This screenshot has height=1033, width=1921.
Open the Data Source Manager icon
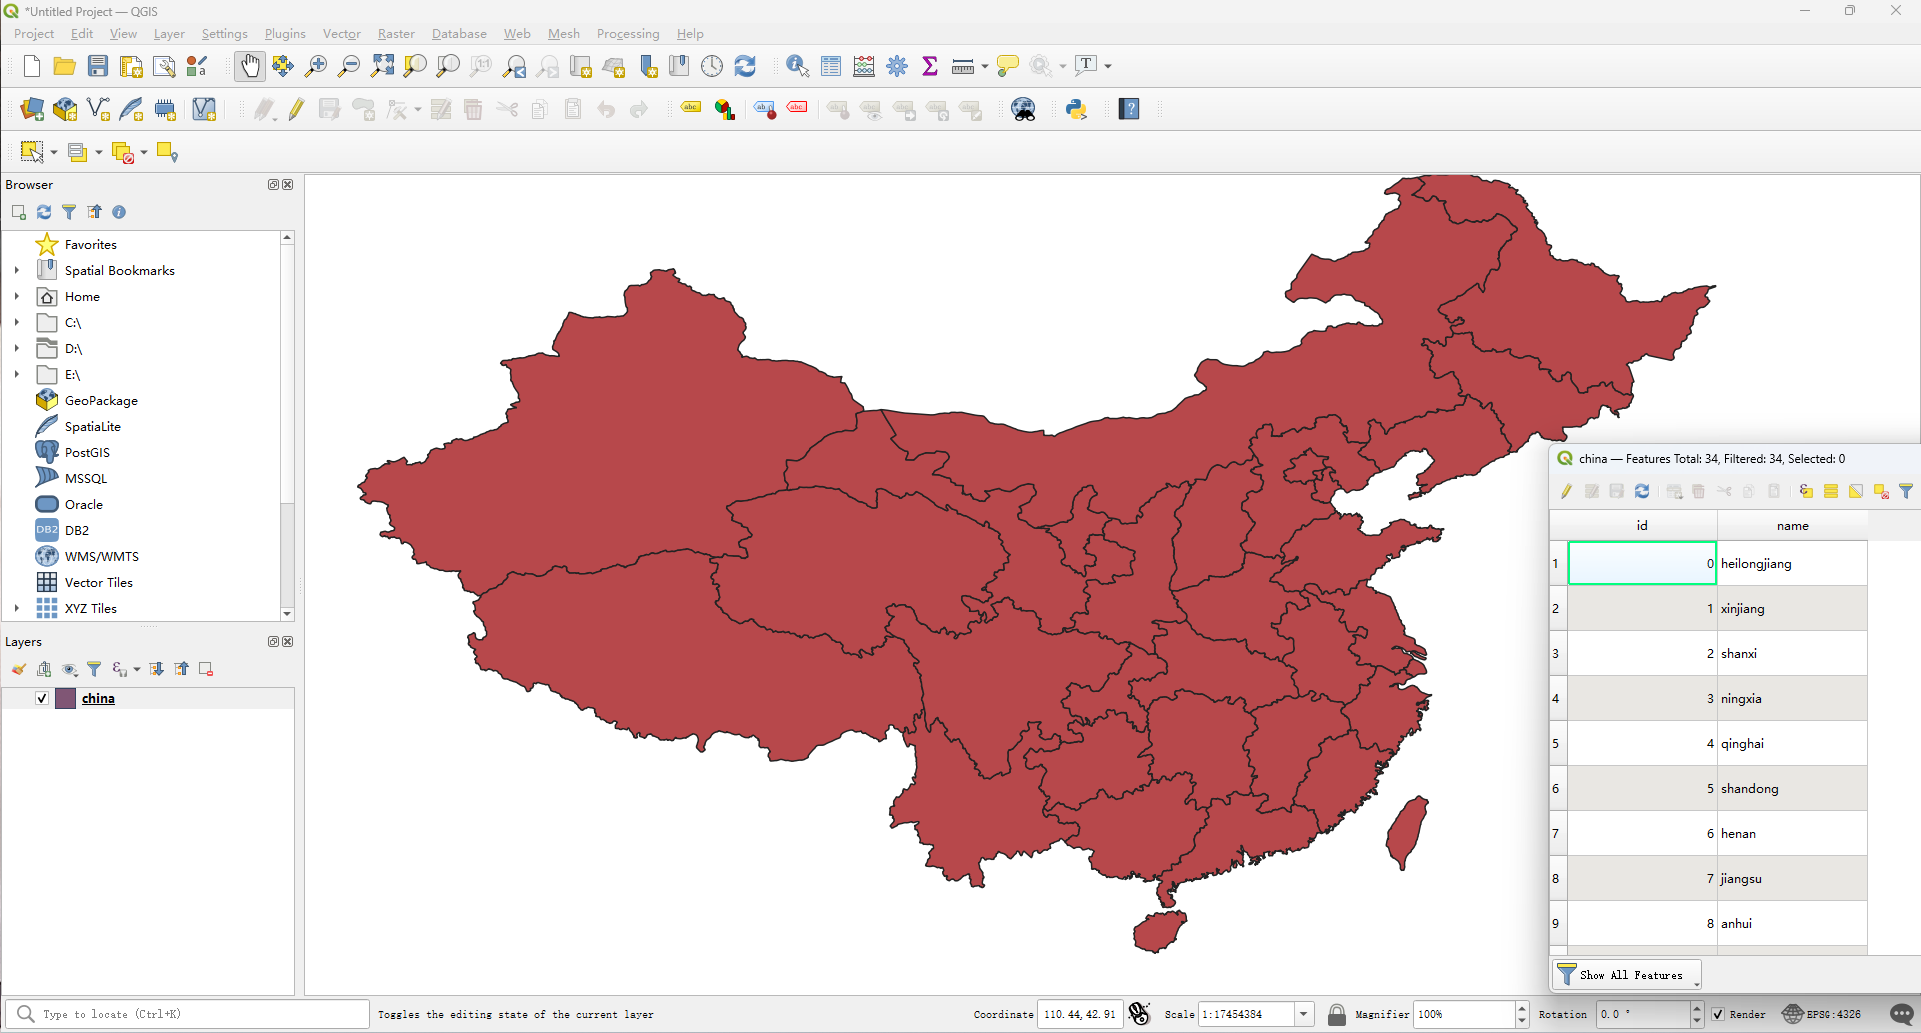pos(32,109)
